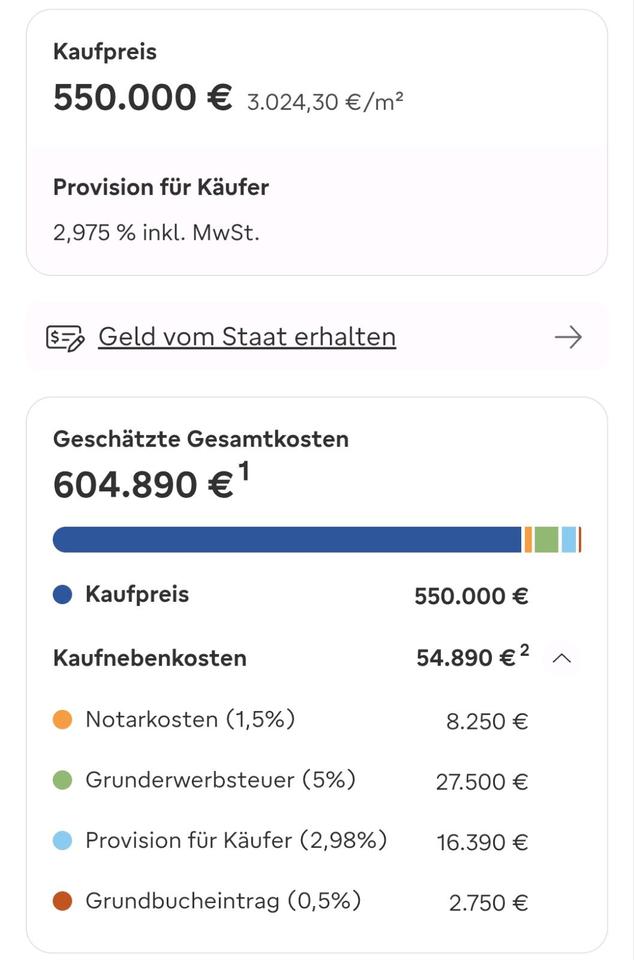Click the green Grunderwerbsteuer legend dot
The image size is (634, 960).
coord(63,781)
